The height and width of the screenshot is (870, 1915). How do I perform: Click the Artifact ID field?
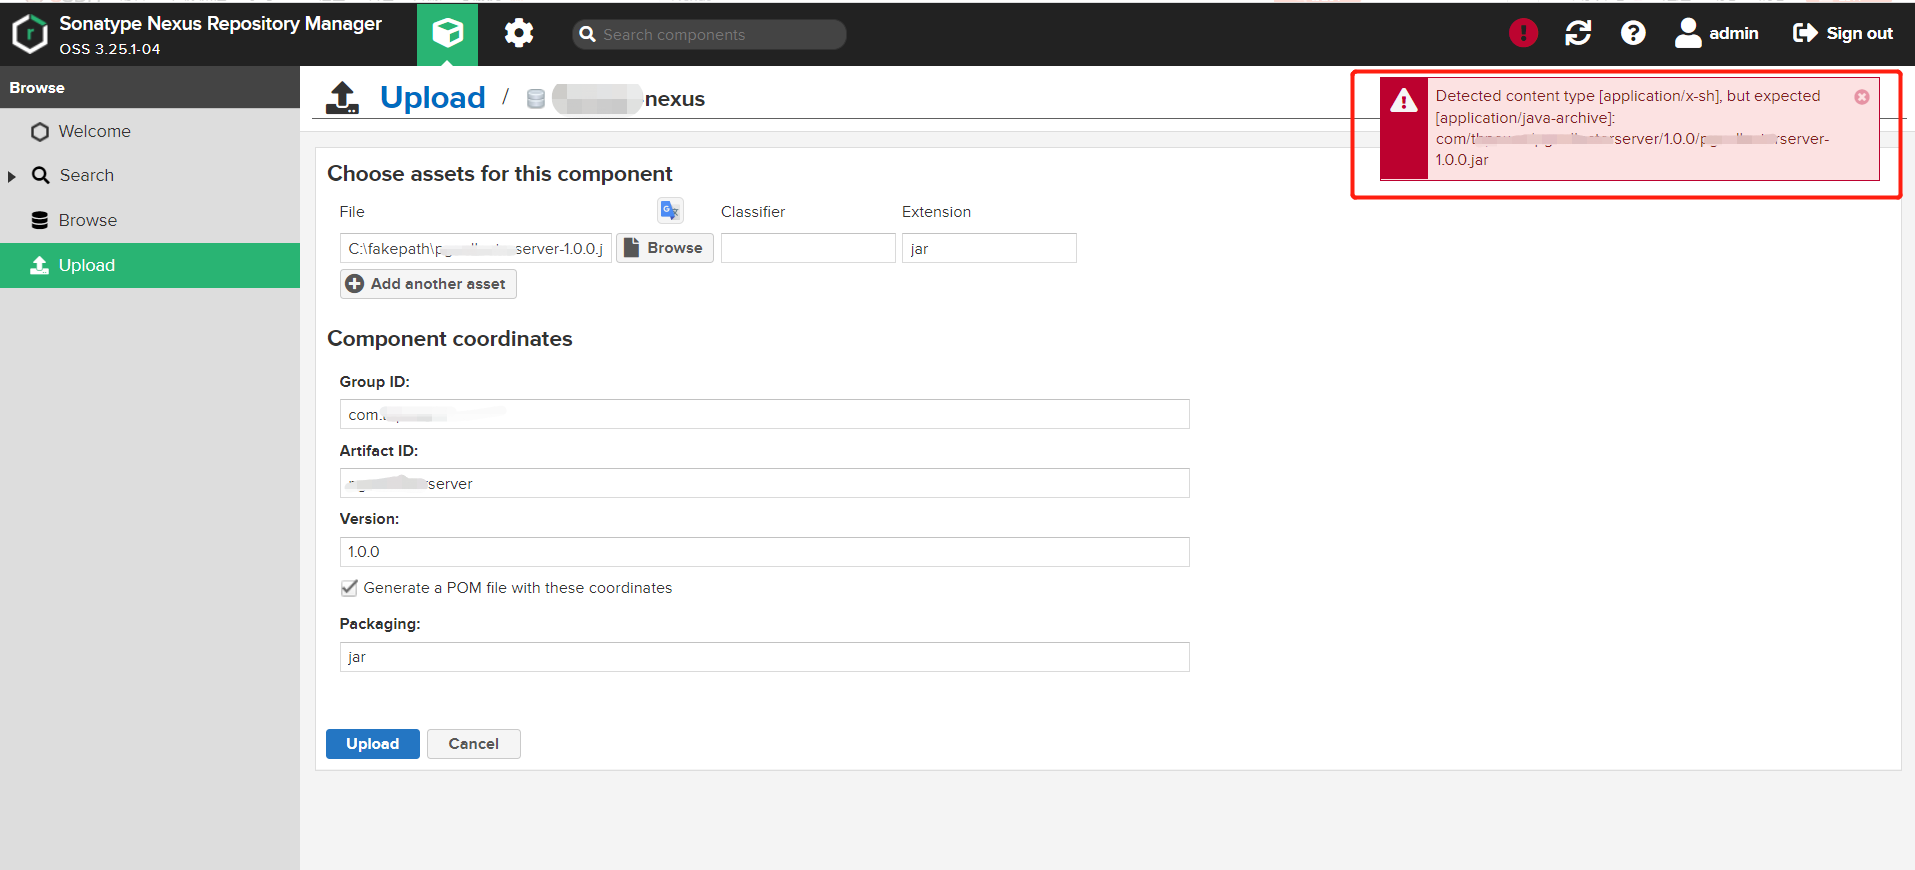click(x=764, y=483)
